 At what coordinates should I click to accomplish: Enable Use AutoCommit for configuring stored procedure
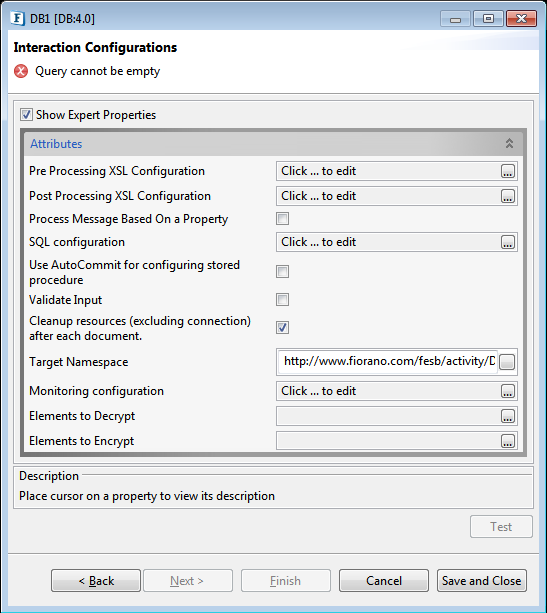pos(282,271)
